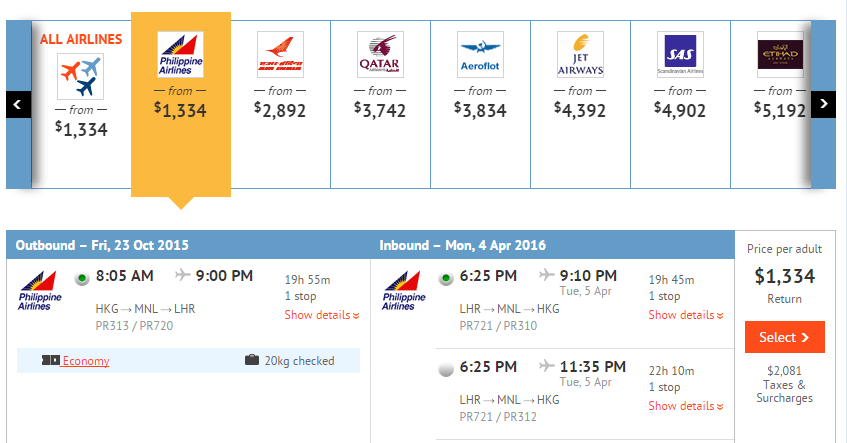Click the Philippine Airlines logo in carousel
Viewport: 847px width, 443px height.
181,54
